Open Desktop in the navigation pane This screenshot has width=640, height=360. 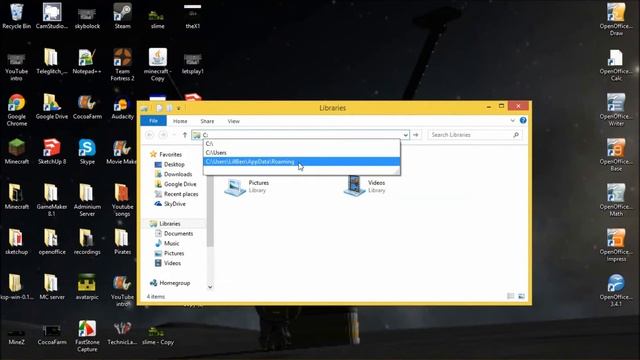tap(169, 164)
